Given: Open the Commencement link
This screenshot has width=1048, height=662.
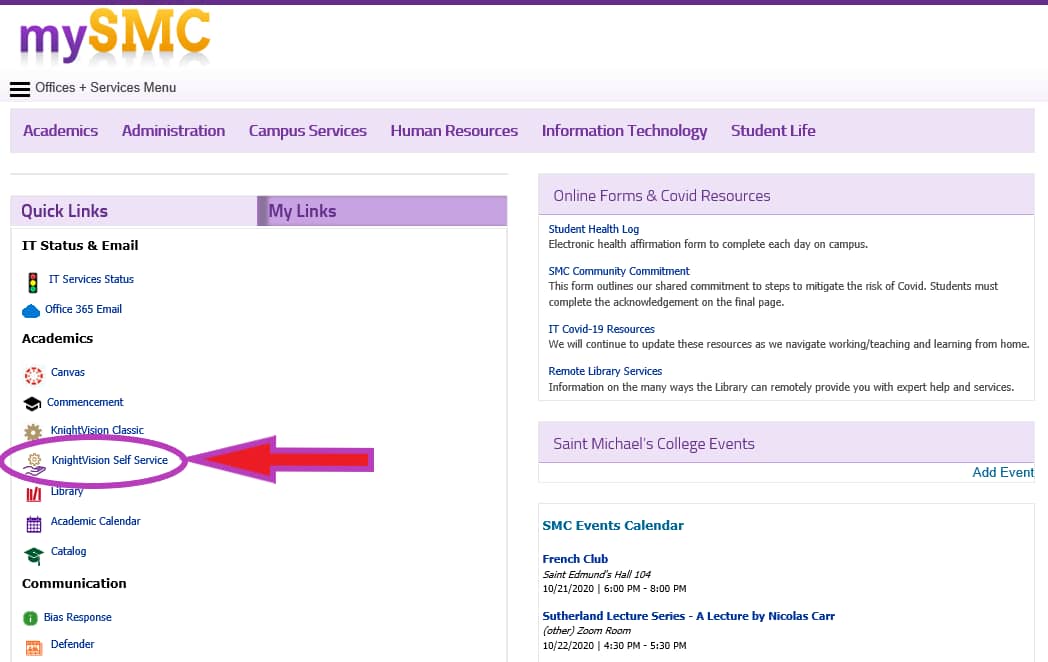Looking at the screenshot, I should 85,403.
